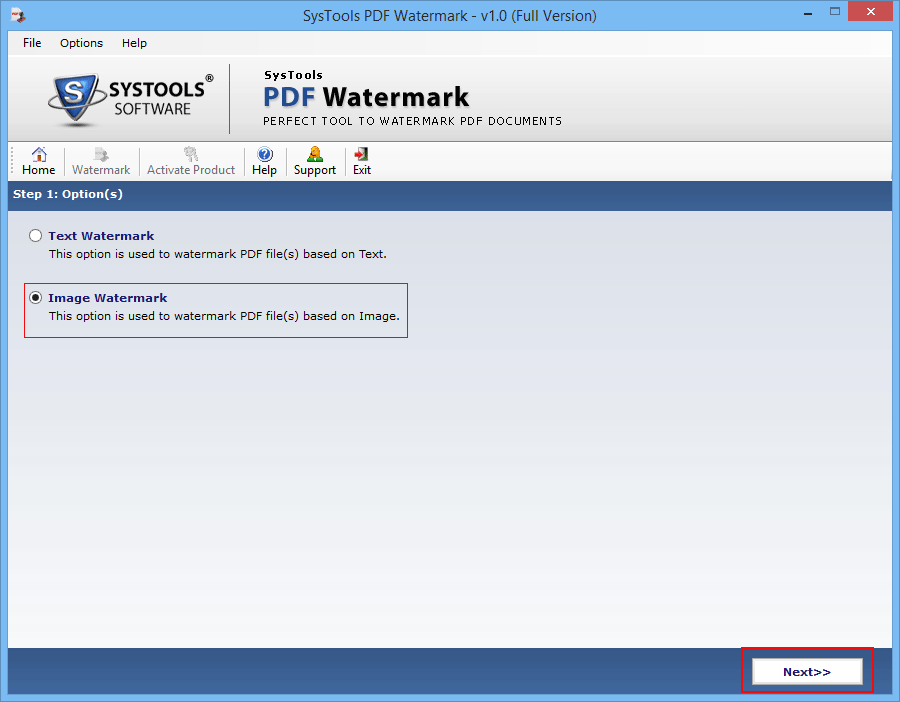The image size is (900, 702).
Task: Maximize the SysTools PDF Watermark window
Action: pyautogui.click(x=835, y=13)
